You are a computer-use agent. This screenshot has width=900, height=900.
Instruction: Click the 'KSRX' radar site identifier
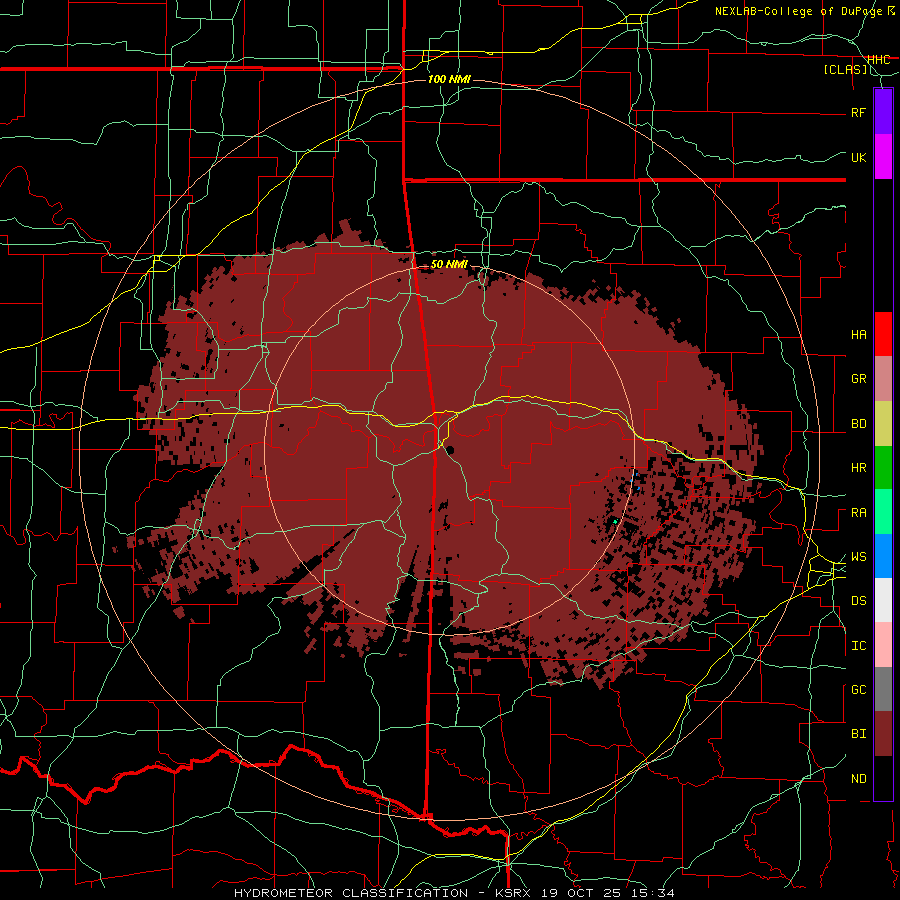[x=514, y=893]
